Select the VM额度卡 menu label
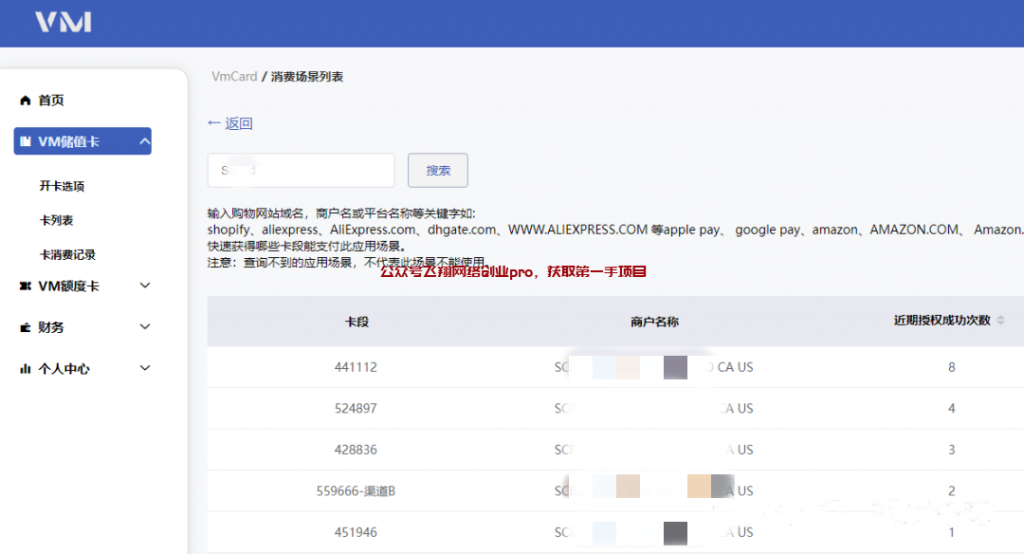Screen dimensions: 1024x554 click(69, 286)
